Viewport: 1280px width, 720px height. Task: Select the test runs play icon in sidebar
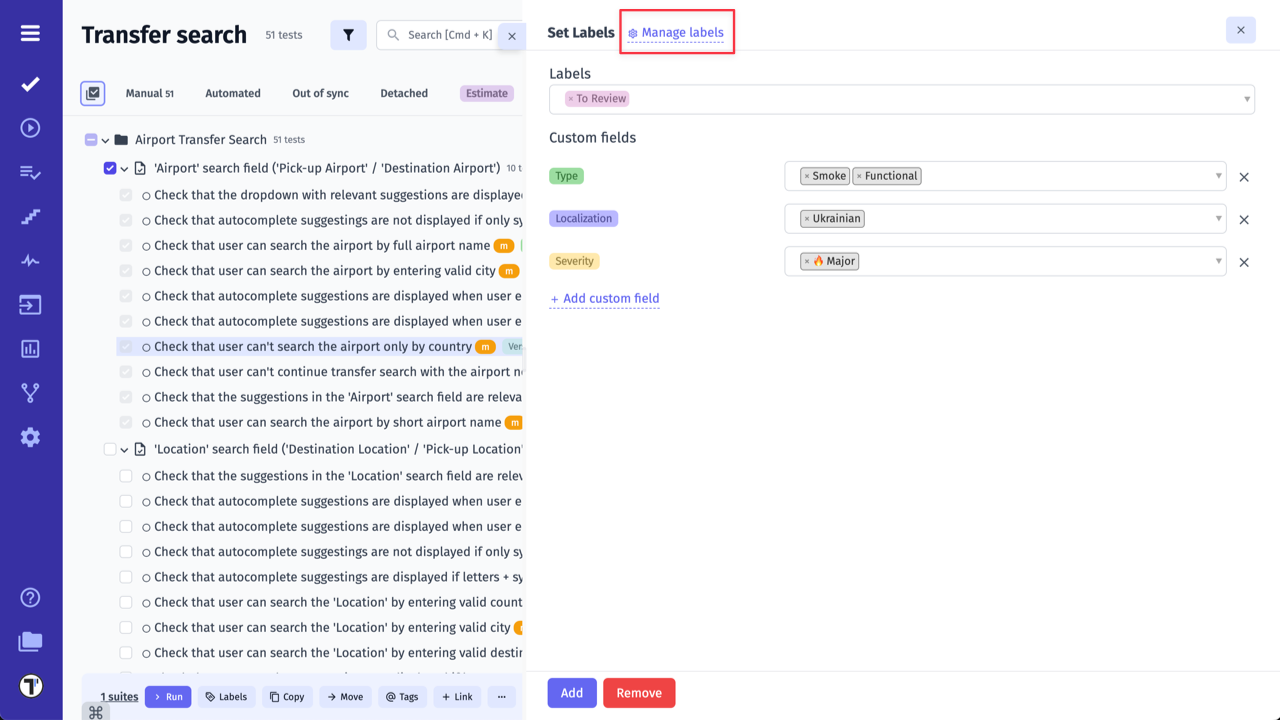(x=30, y=128)
